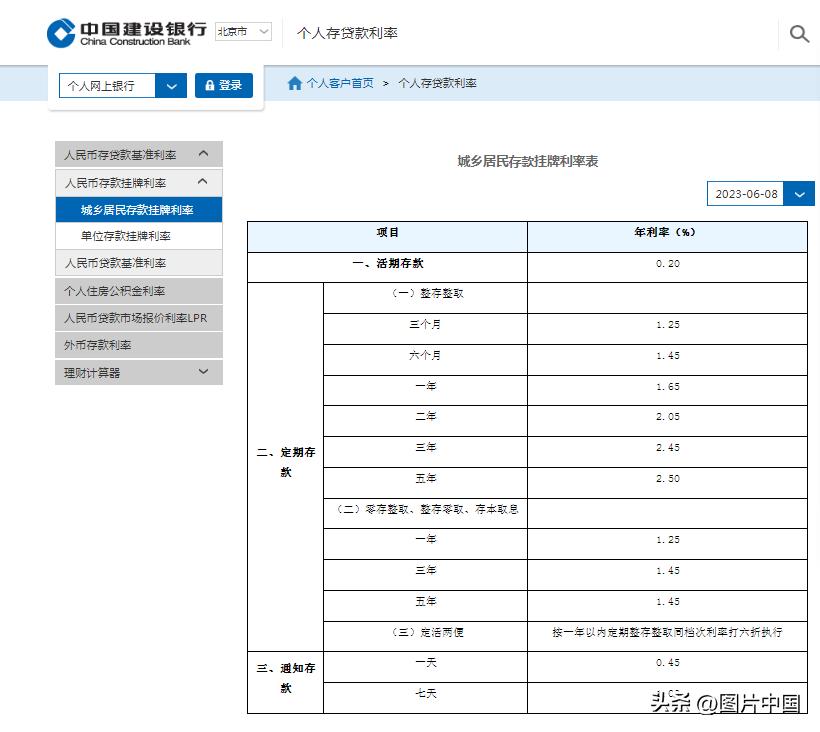Click the lock icon on the login button

[208, 85]
